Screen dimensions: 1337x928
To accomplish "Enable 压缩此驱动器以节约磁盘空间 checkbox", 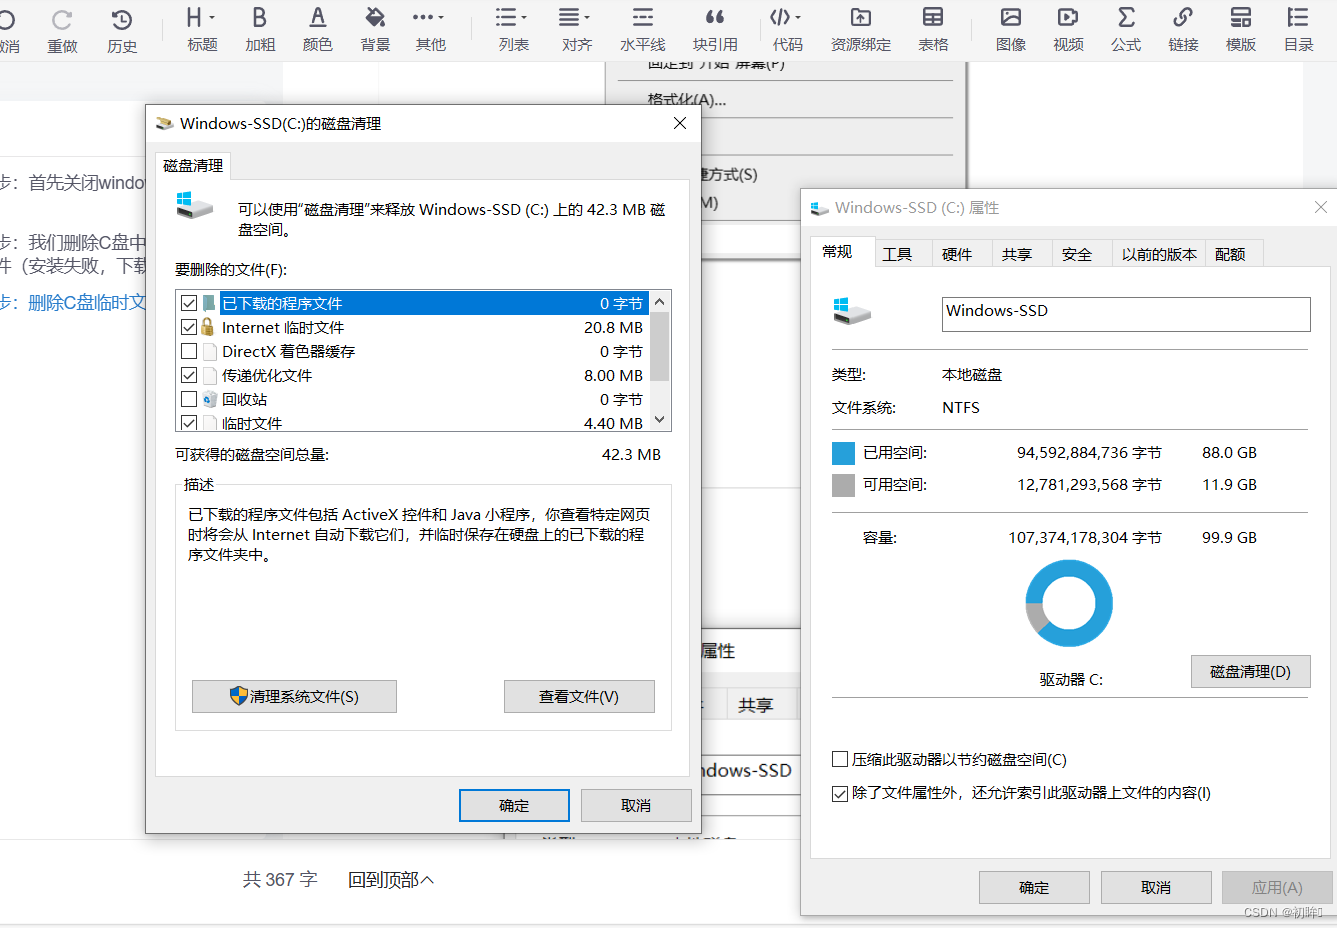I will pos(840,759).
